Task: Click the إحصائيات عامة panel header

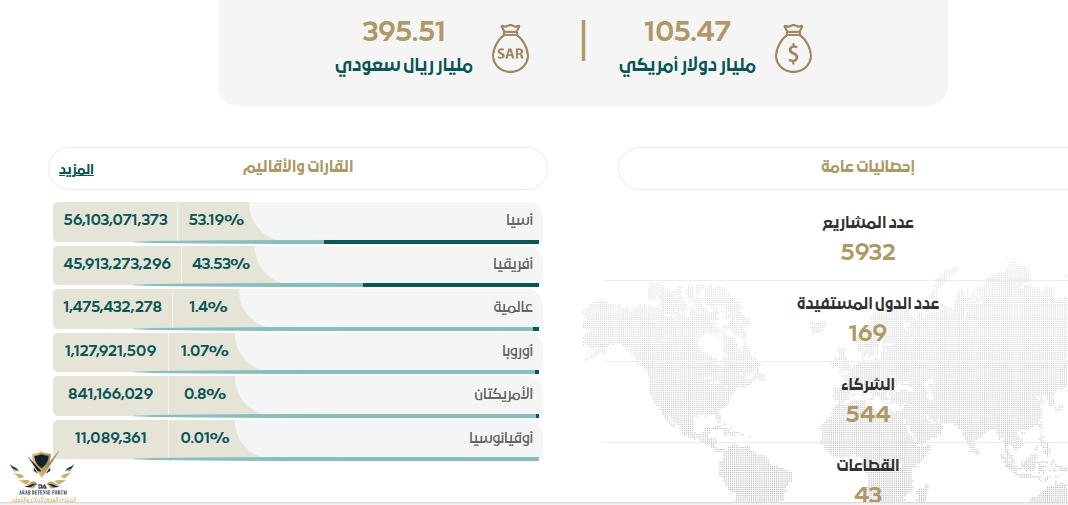Action: click(843, 168)
